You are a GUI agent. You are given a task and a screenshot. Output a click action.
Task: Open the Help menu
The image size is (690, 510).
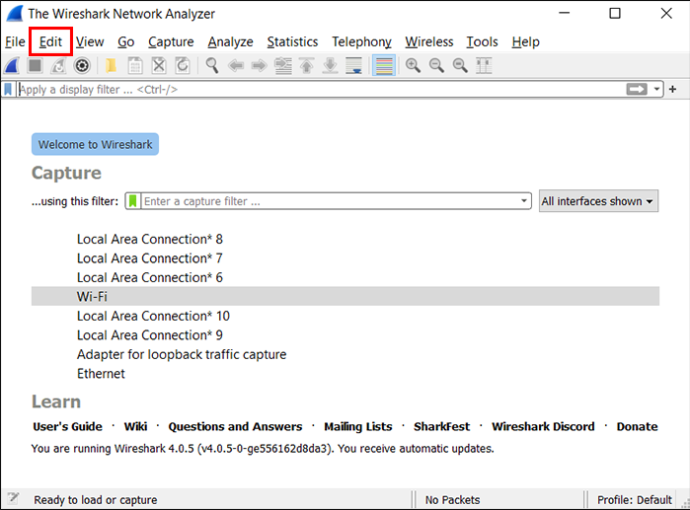pyautogui.click(x=525, y=42)
